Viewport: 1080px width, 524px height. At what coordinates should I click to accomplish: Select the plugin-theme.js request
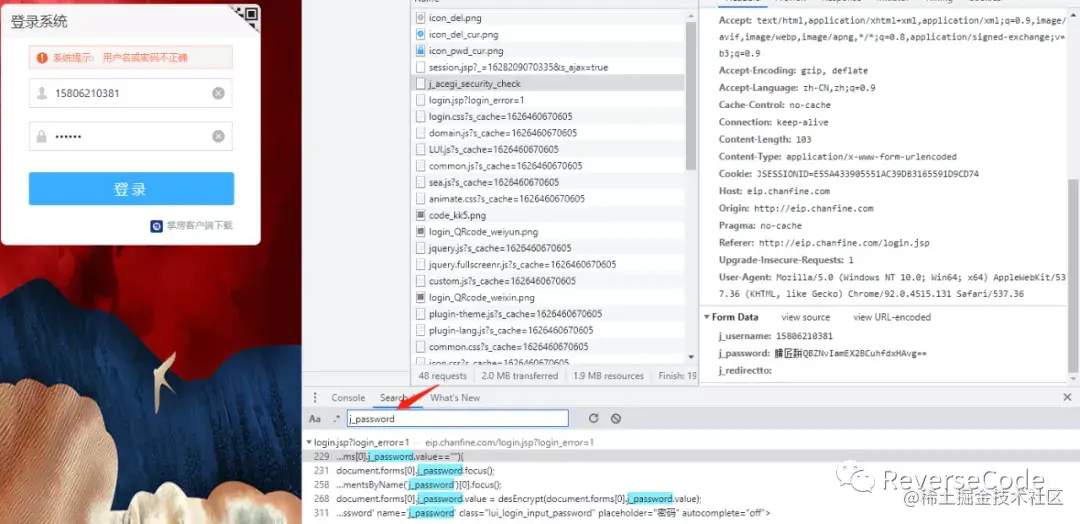[548, 314]
